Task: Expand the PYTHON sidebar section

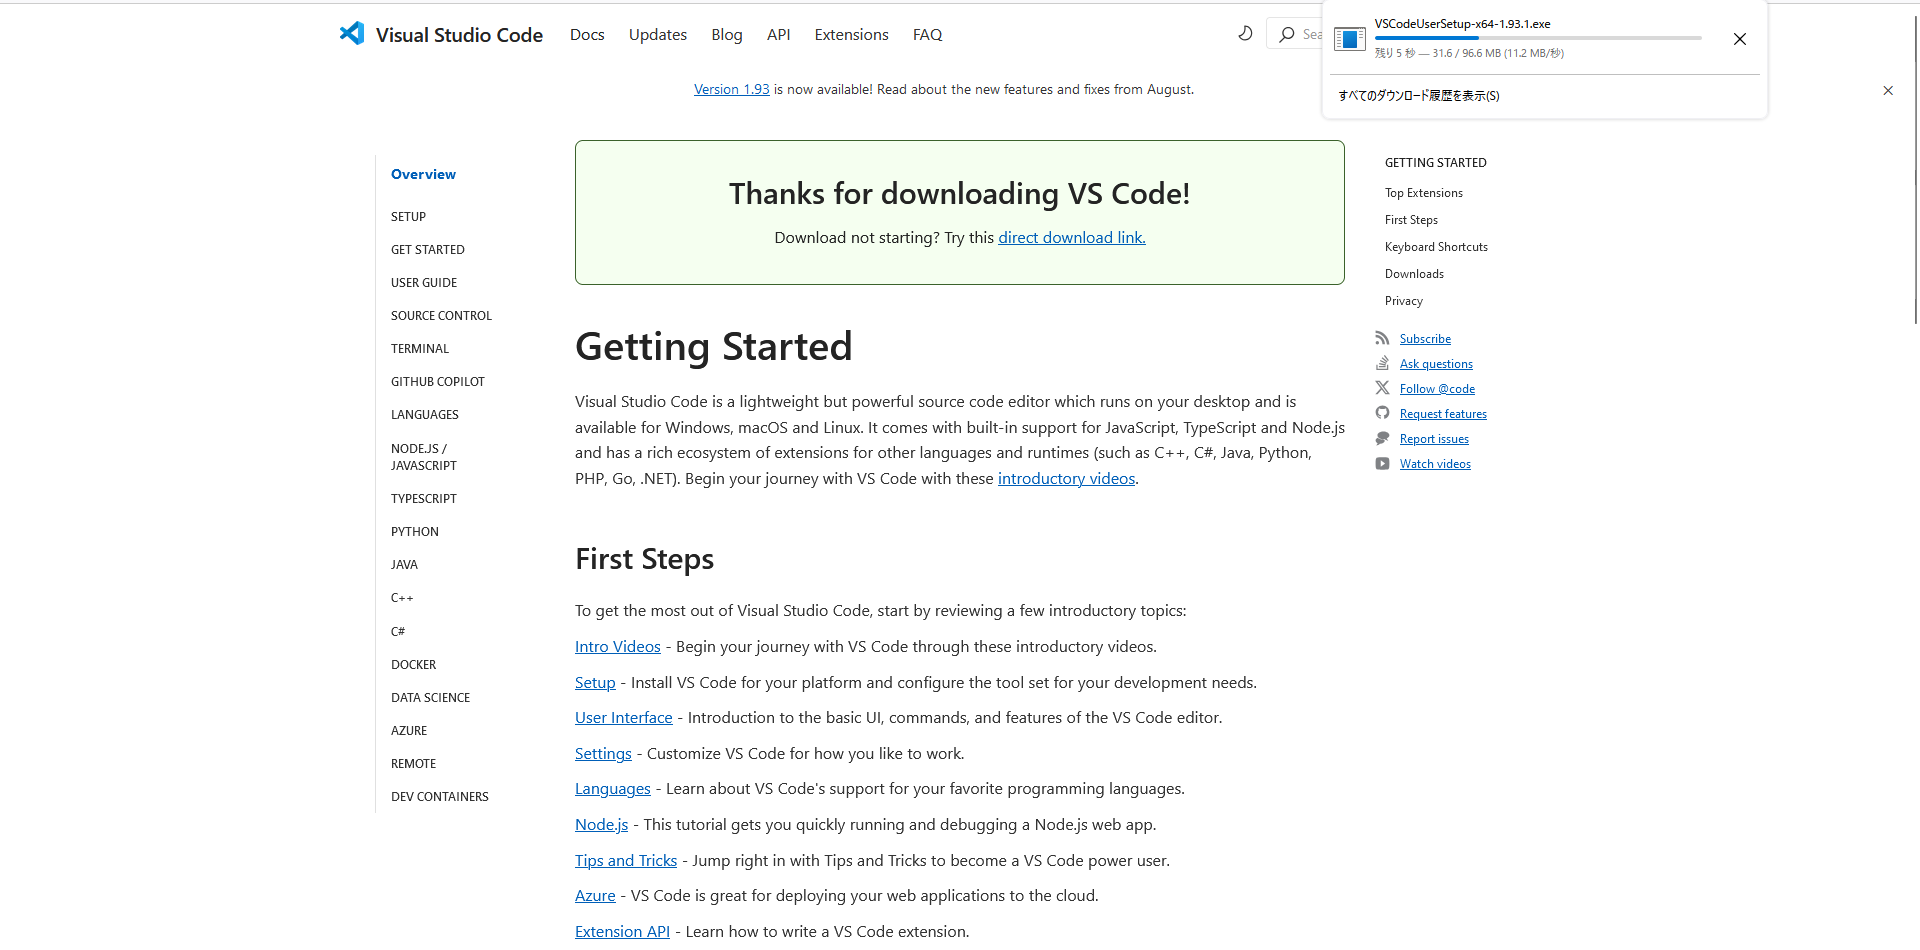Action: pos(415,531)
